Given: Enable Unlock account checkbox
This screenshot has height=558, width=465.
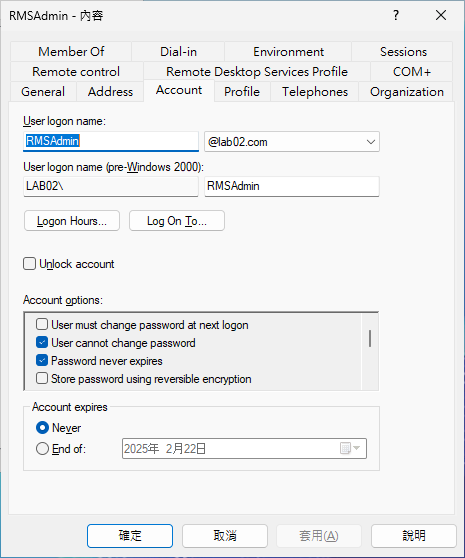Looking at the screenshot, I should point(30,264).
